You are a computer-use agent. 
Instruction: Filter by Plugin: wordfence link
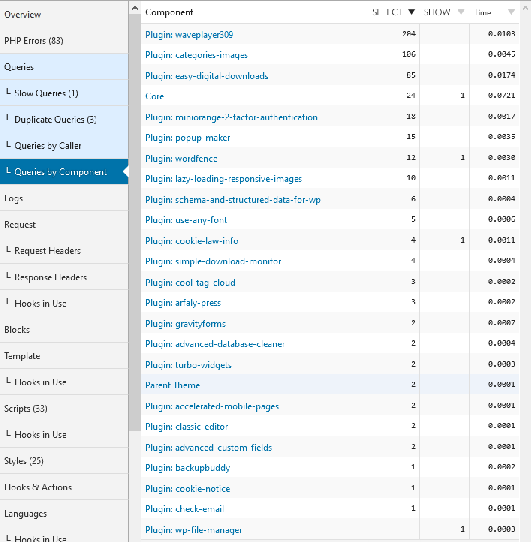click(x=181, y=158)
